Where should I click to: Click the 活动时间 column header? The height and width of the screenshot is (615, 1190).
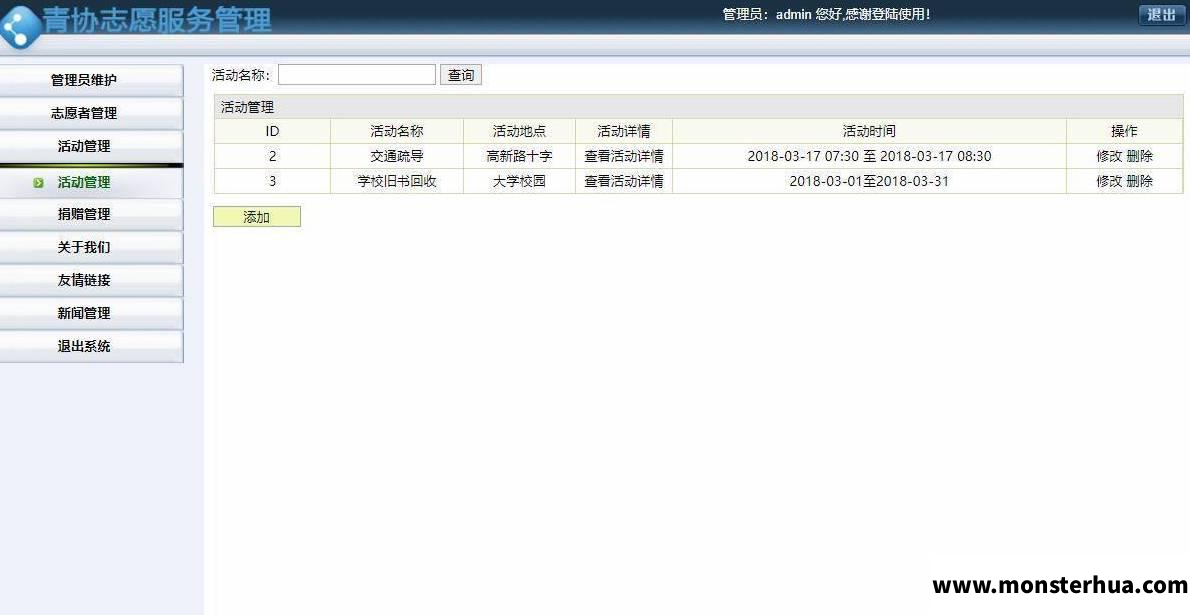(x=869, y=131)
